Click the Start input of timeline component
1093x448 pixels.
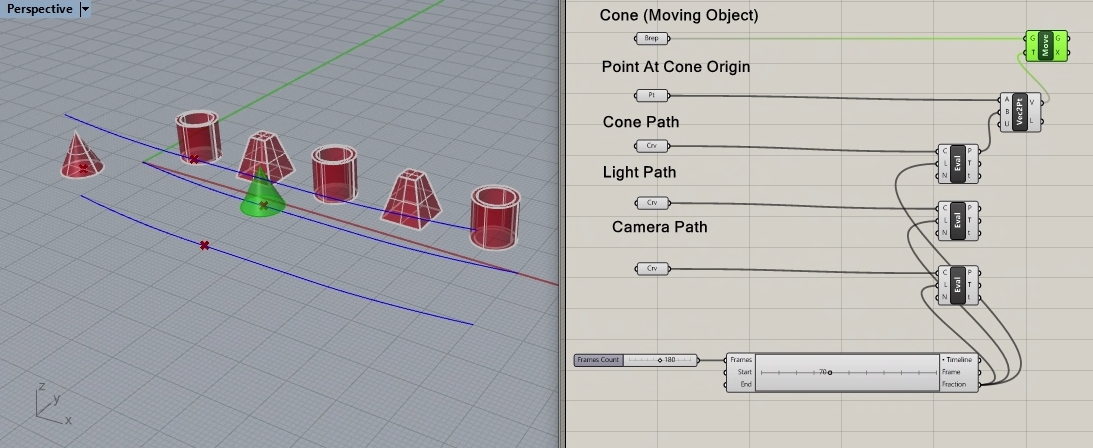click(x=743, y=372)
